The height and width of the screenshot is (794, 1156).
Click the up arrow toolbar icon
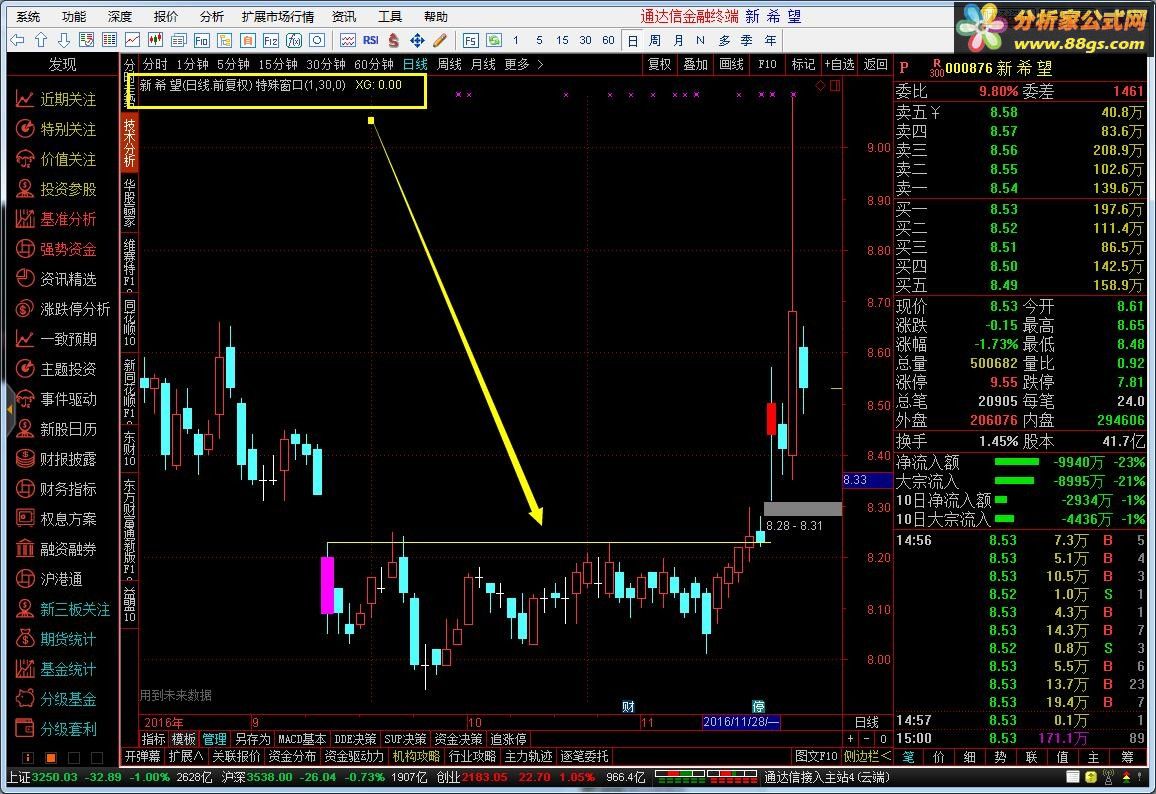[41, 40]
